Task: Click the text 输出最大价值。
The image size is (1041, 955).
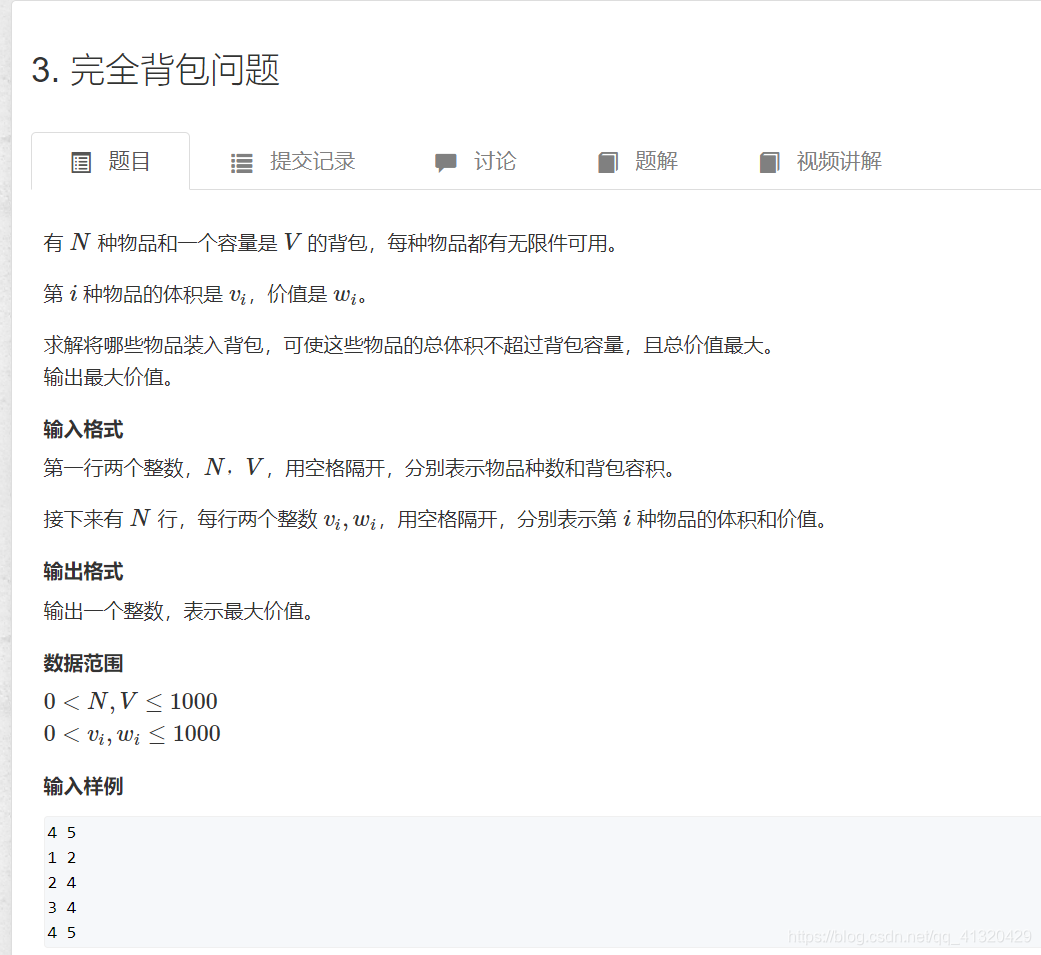Action: (x=109, y=377)
